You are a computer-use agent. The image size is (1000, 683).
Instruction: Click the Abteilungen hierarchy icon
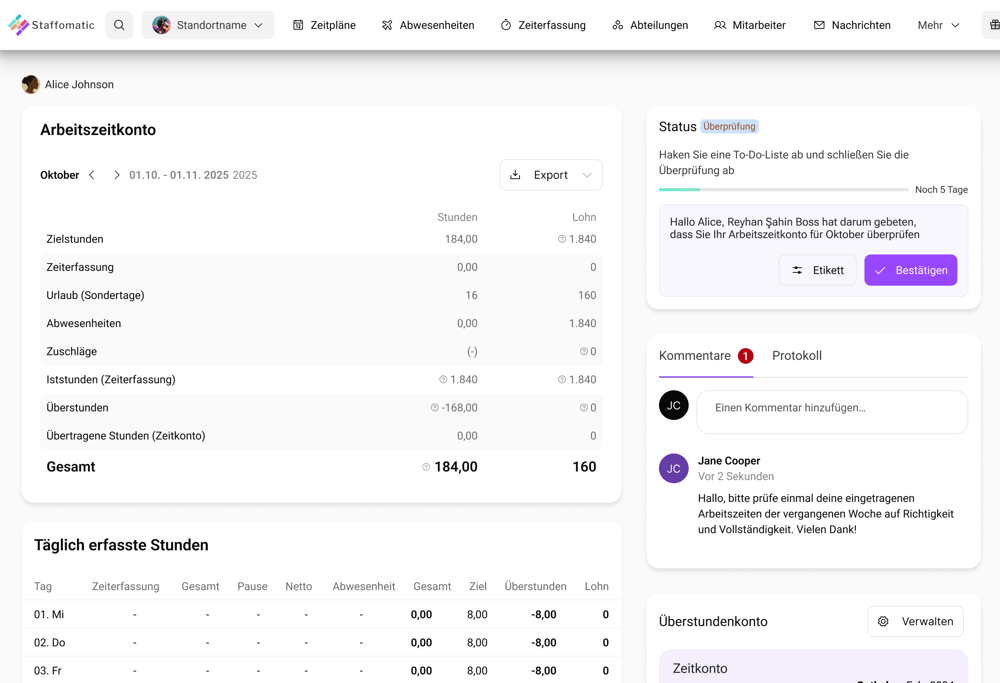(618, 24)
